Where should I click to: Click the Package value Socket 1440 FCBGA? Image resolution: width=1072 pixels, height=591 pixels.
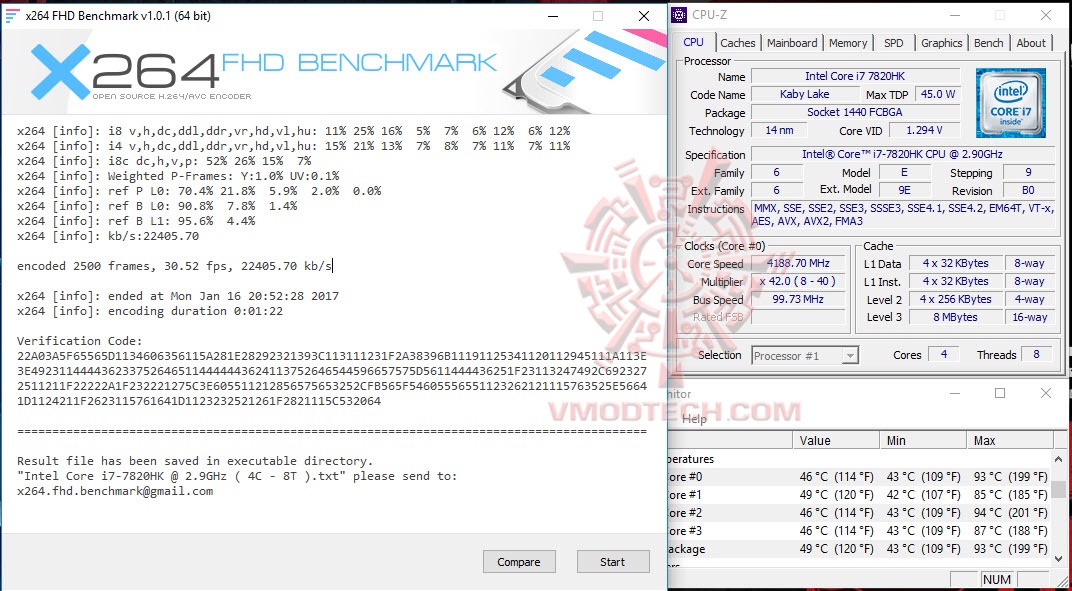pyautogui.click(x=855, y=112)
